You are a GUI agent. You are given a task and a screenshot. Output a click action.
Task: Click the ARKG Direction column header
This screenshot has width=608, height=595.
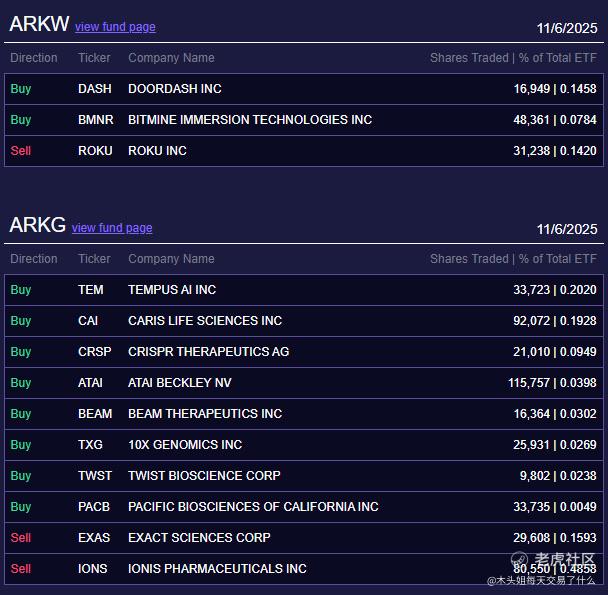(x=34, y=259)
